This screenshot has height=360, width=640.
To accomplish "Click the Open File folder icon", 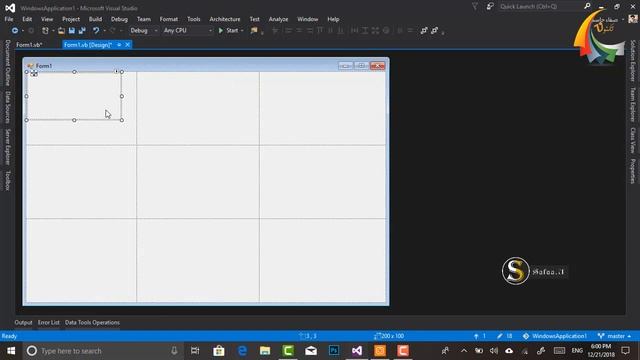I will [61, 31].
